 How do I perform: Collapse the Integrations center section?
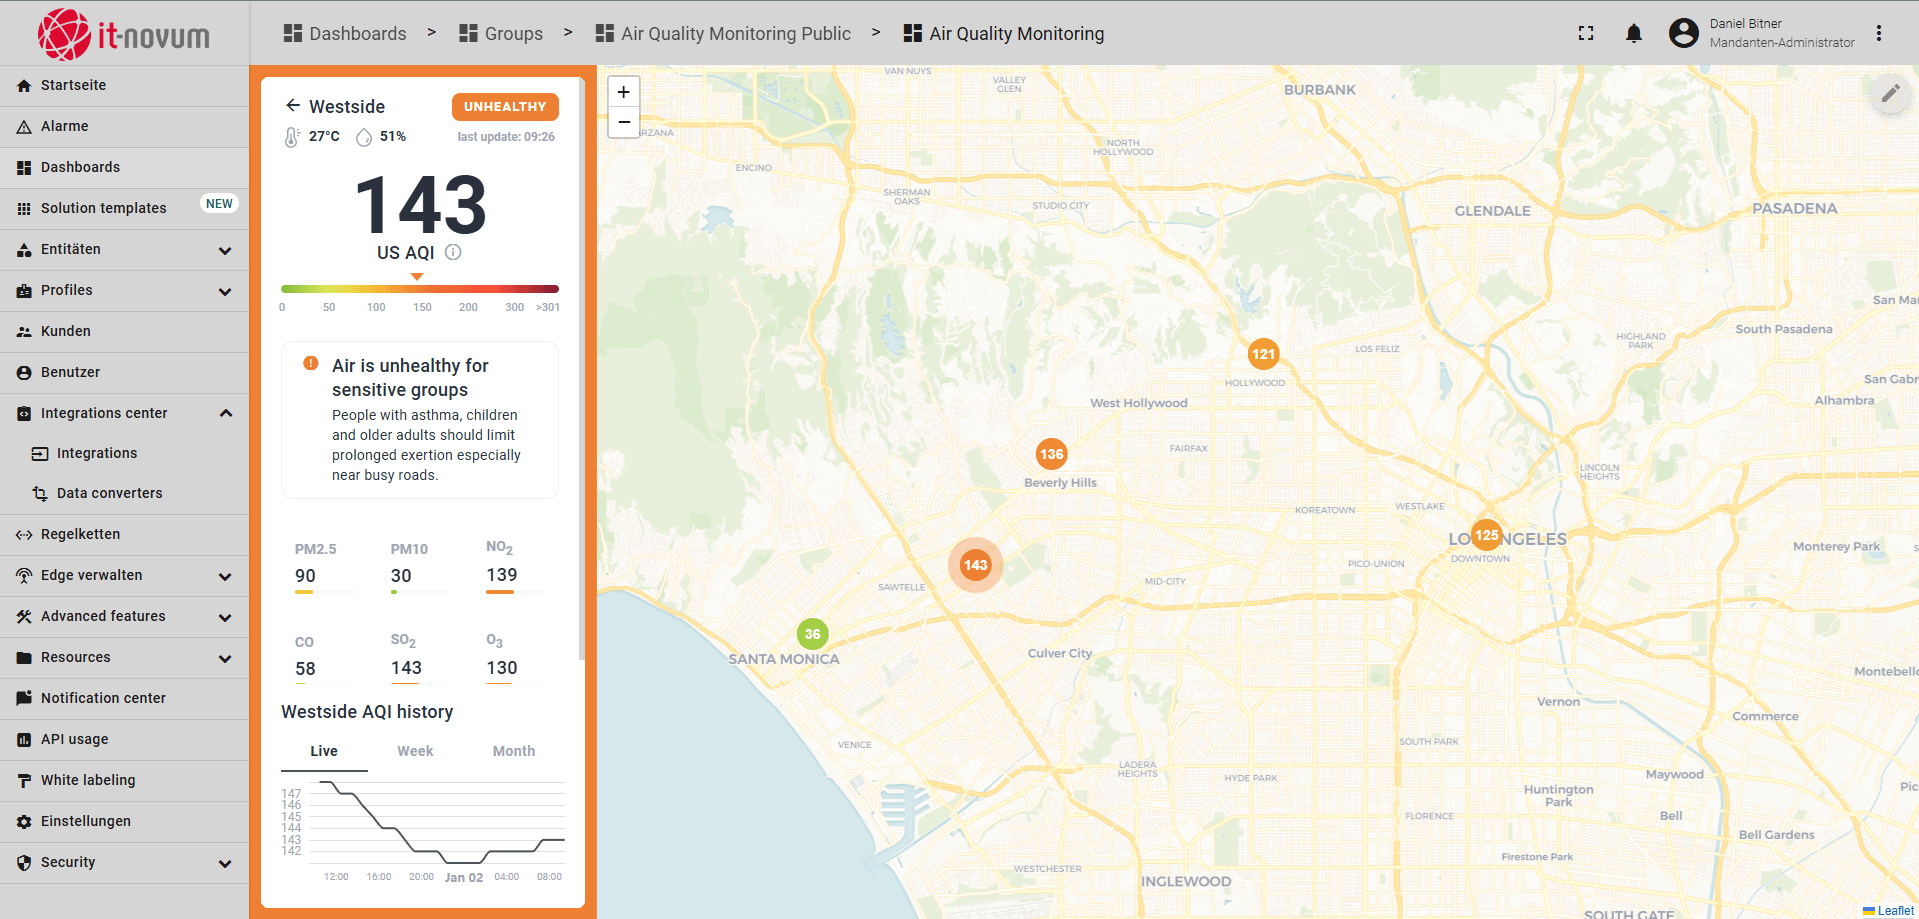click(225, 413)
